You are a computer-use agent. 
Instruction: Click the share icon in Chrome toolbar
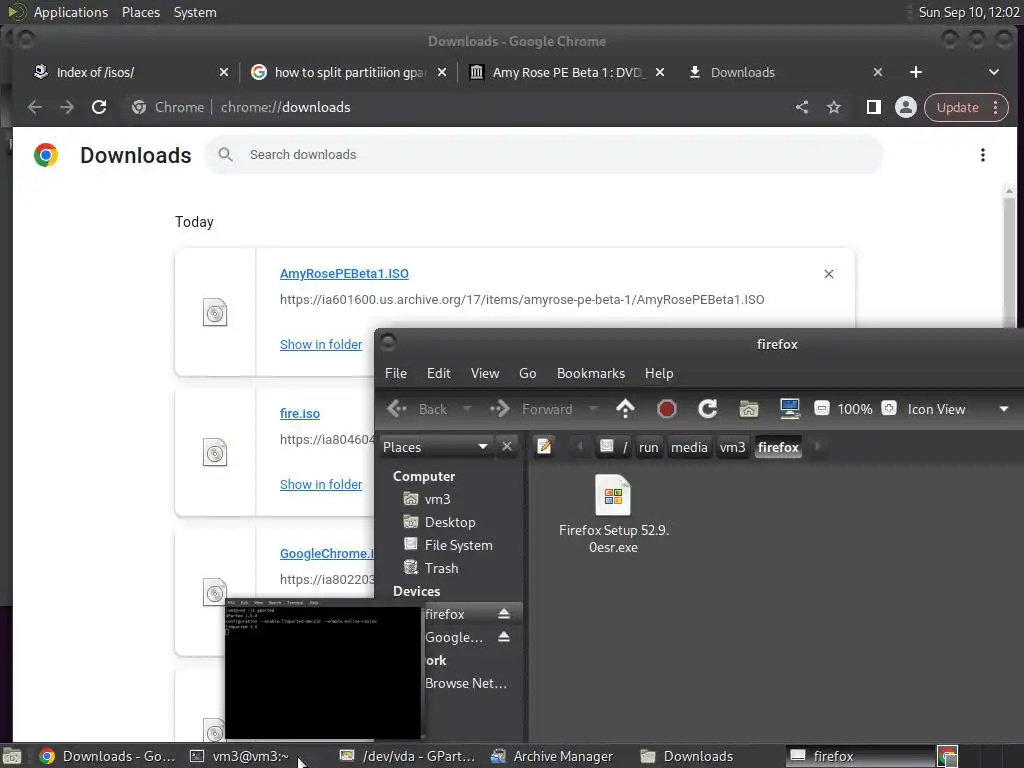click(802, 107)
